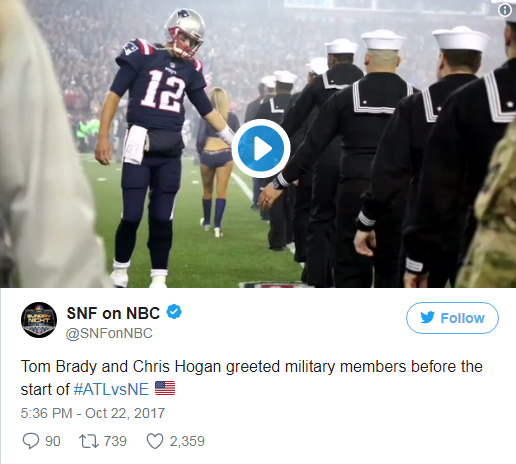Retweet using the retweet arrows icon
This screenshot has height=464, width=516.
pyautogui.click(x=89, y=441)
